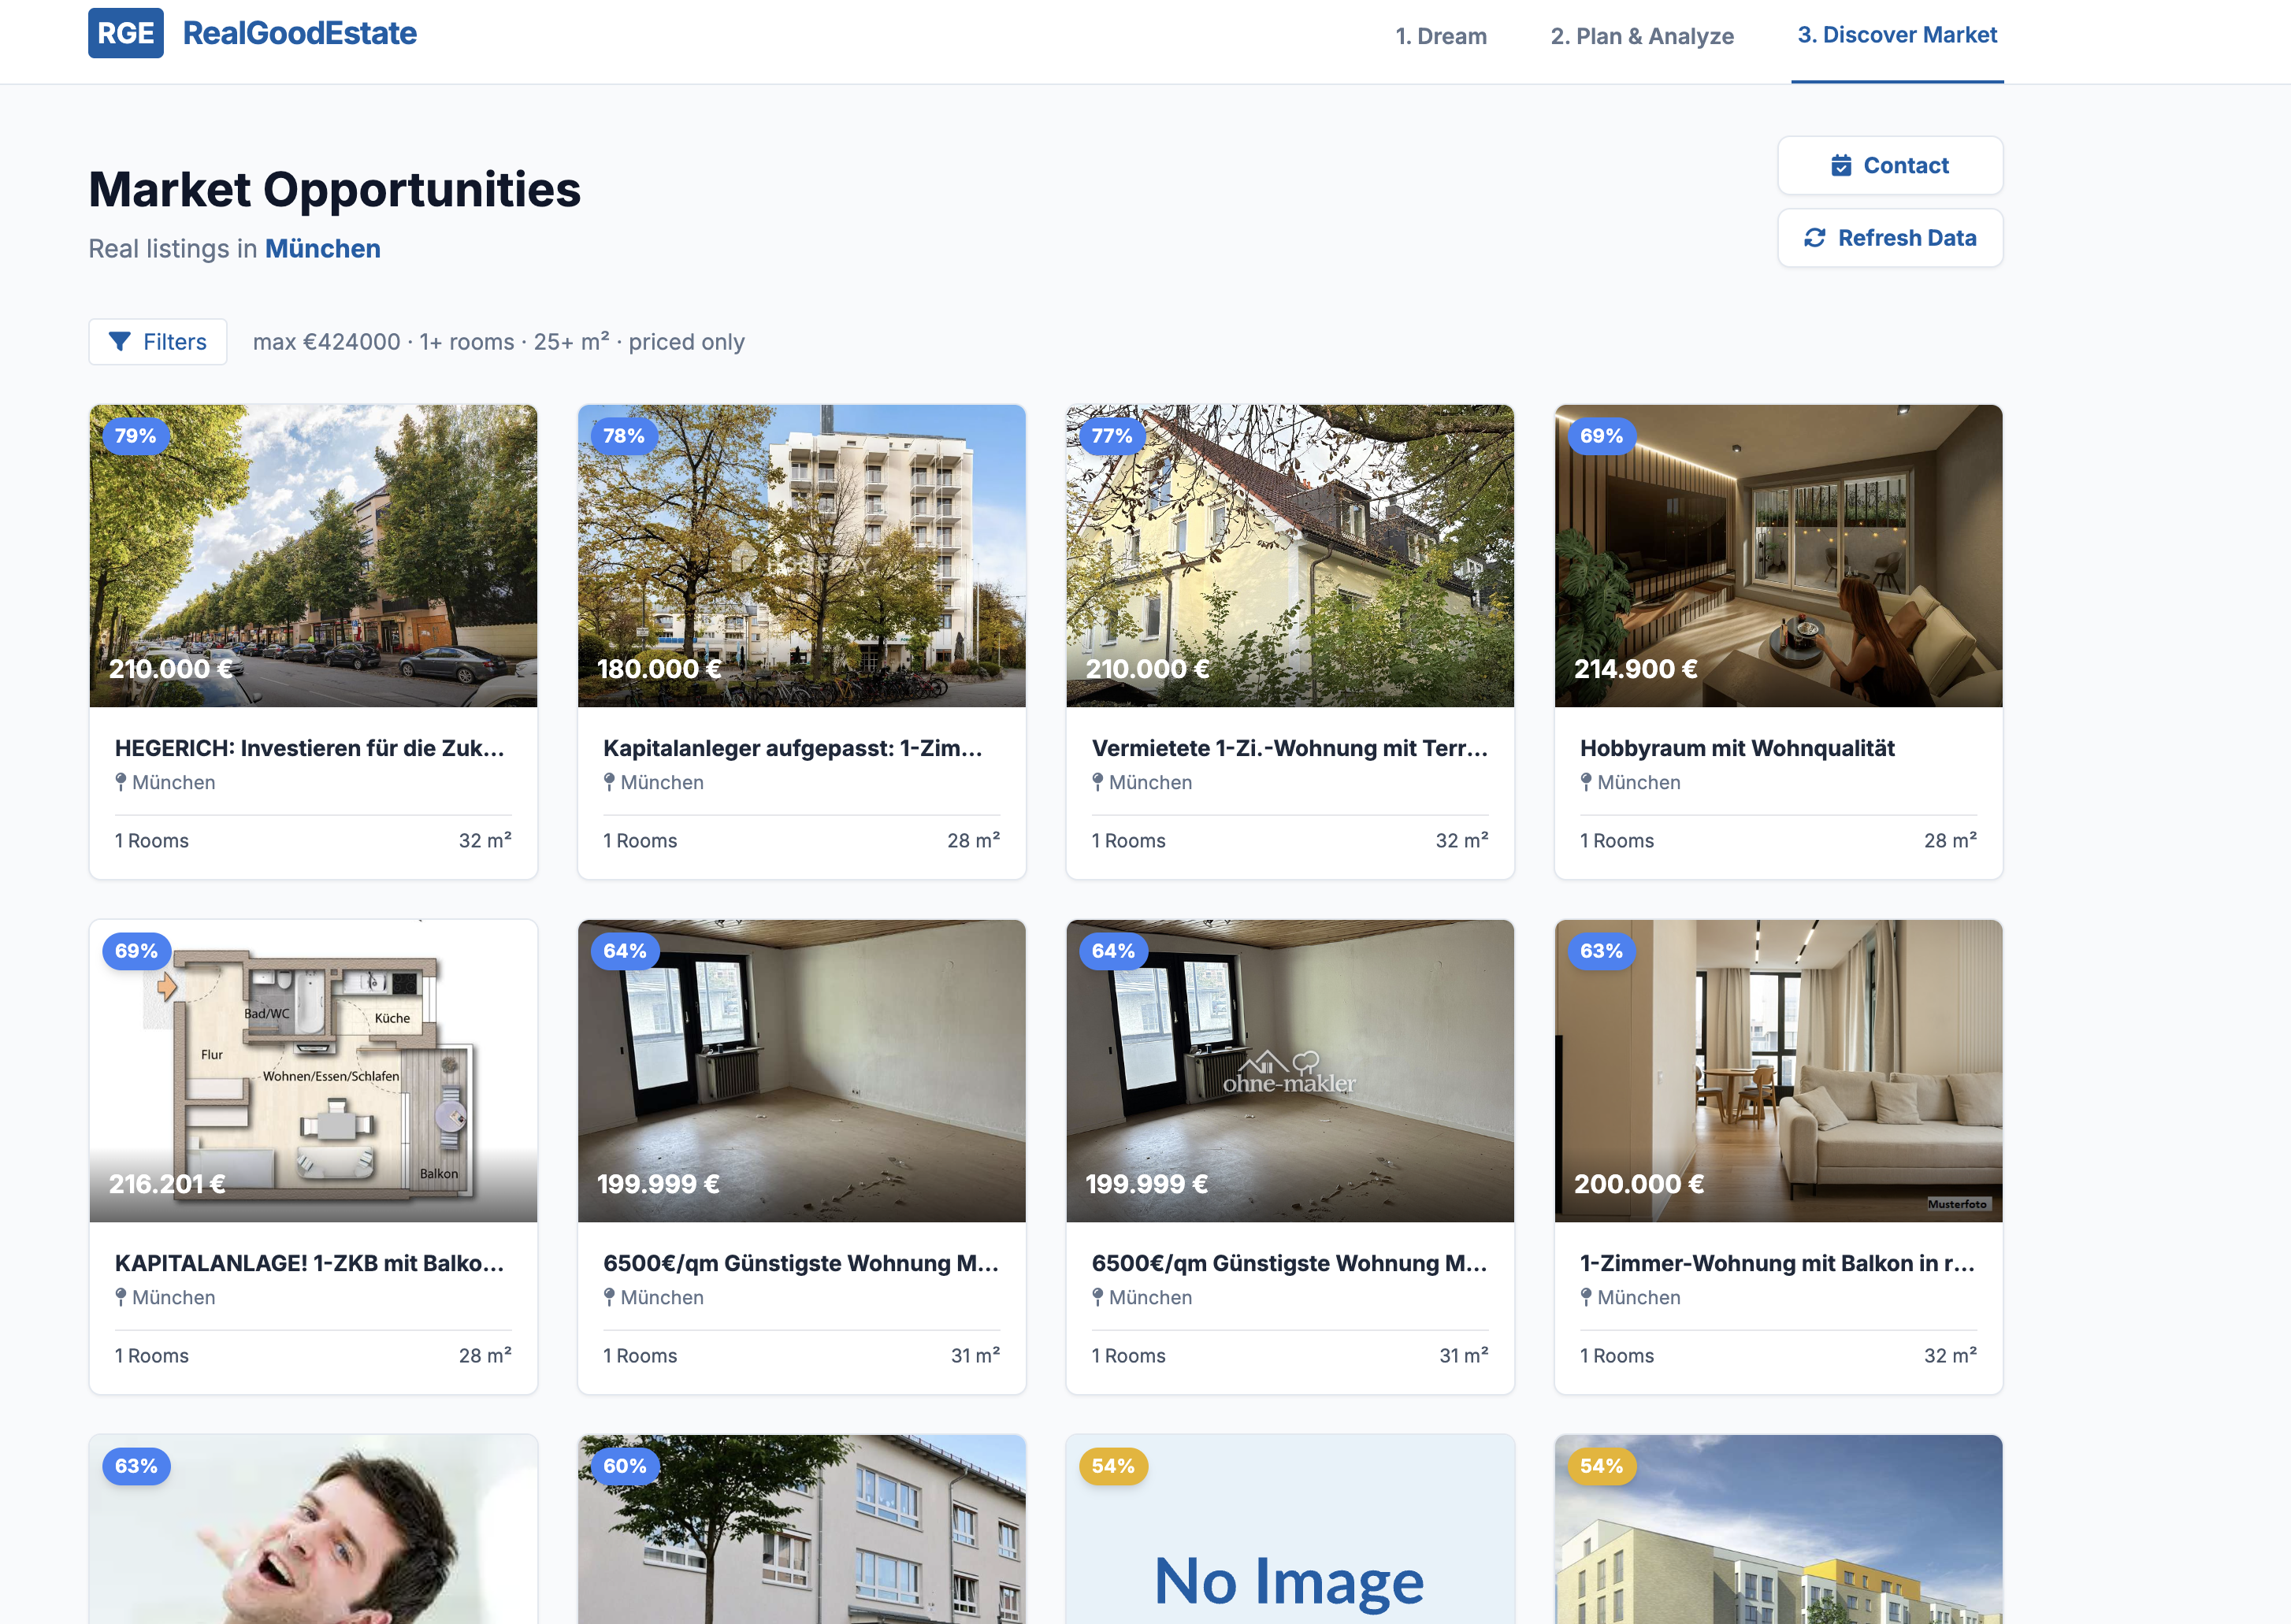
Task: Click the 78% score badge
Action: (623, 436)
